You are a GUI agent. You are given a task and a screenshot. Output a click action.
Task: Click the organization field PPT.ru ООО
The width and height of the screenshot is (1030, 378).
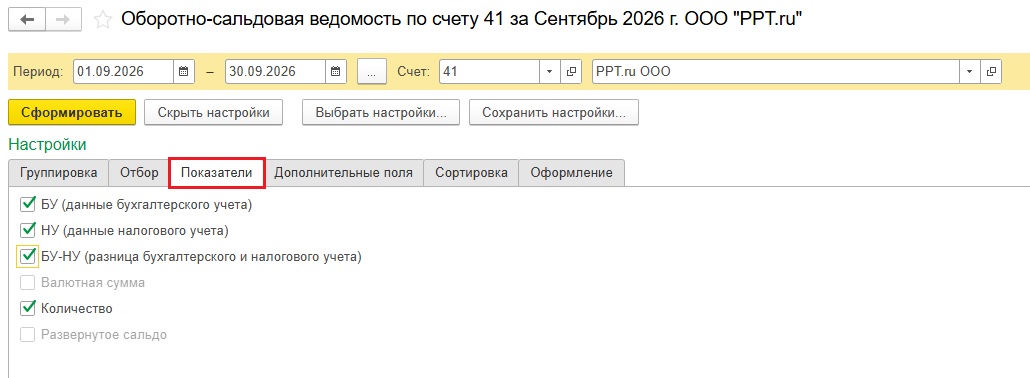tap(776, 72)
